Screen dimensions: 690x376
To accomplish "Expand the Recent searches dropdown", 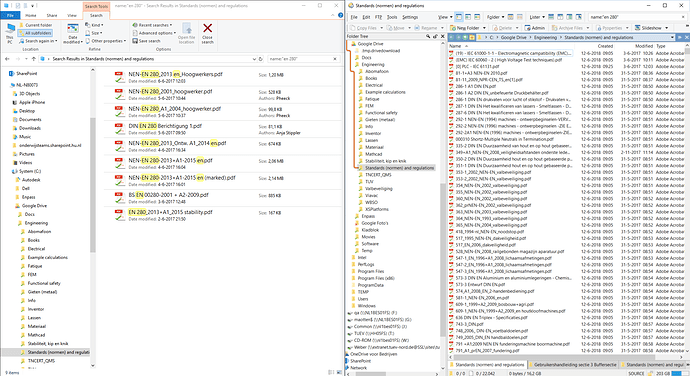I will click(152, 25).
